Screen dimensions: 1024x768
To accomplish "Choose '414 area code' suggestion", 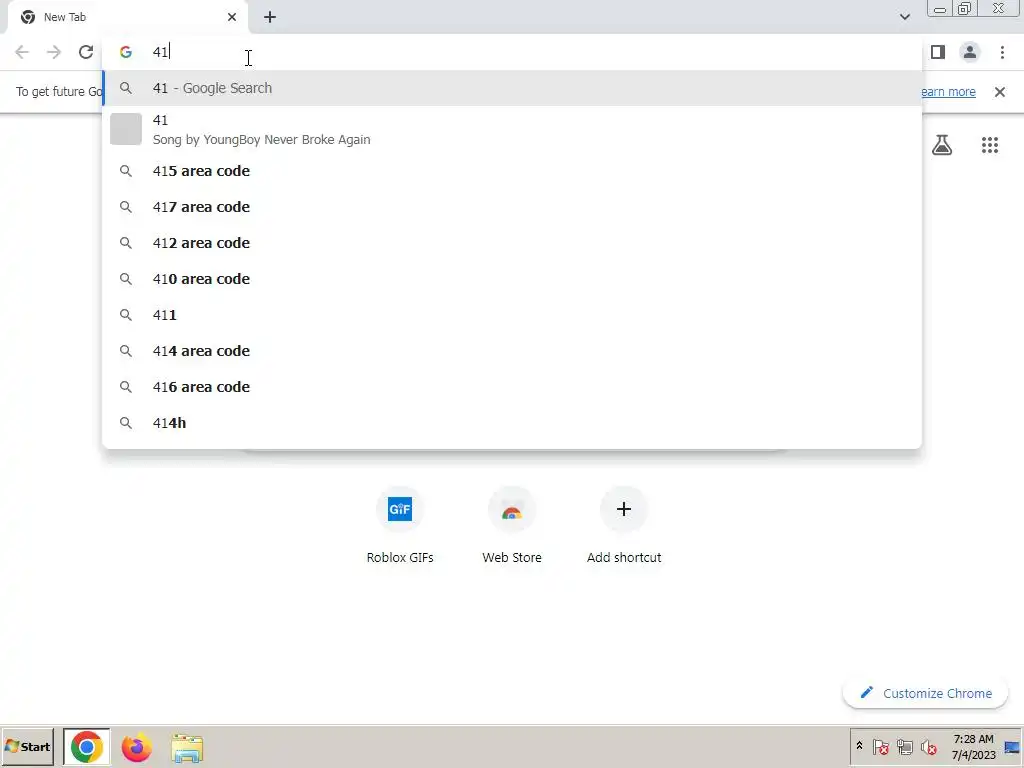I will [x=512, y=351].
